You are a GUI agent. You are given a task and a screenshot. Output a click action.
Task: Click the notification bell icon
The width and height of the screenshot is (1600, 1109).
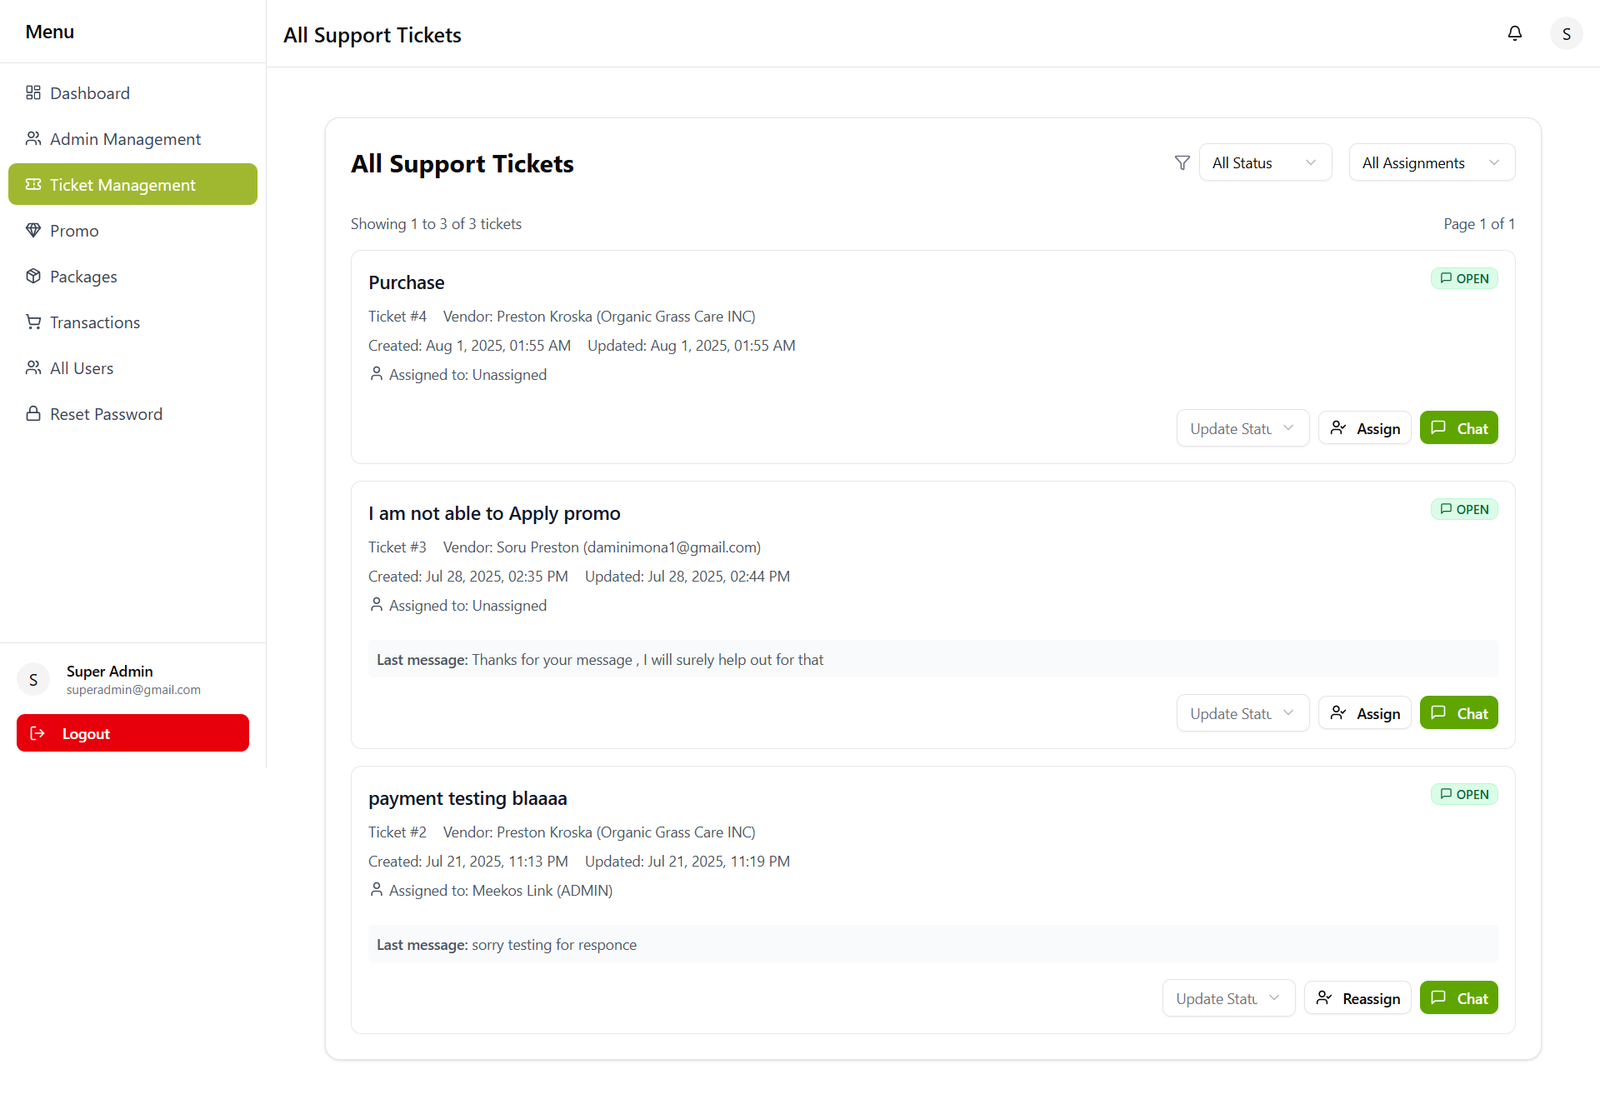click(x=1514, y=33)
